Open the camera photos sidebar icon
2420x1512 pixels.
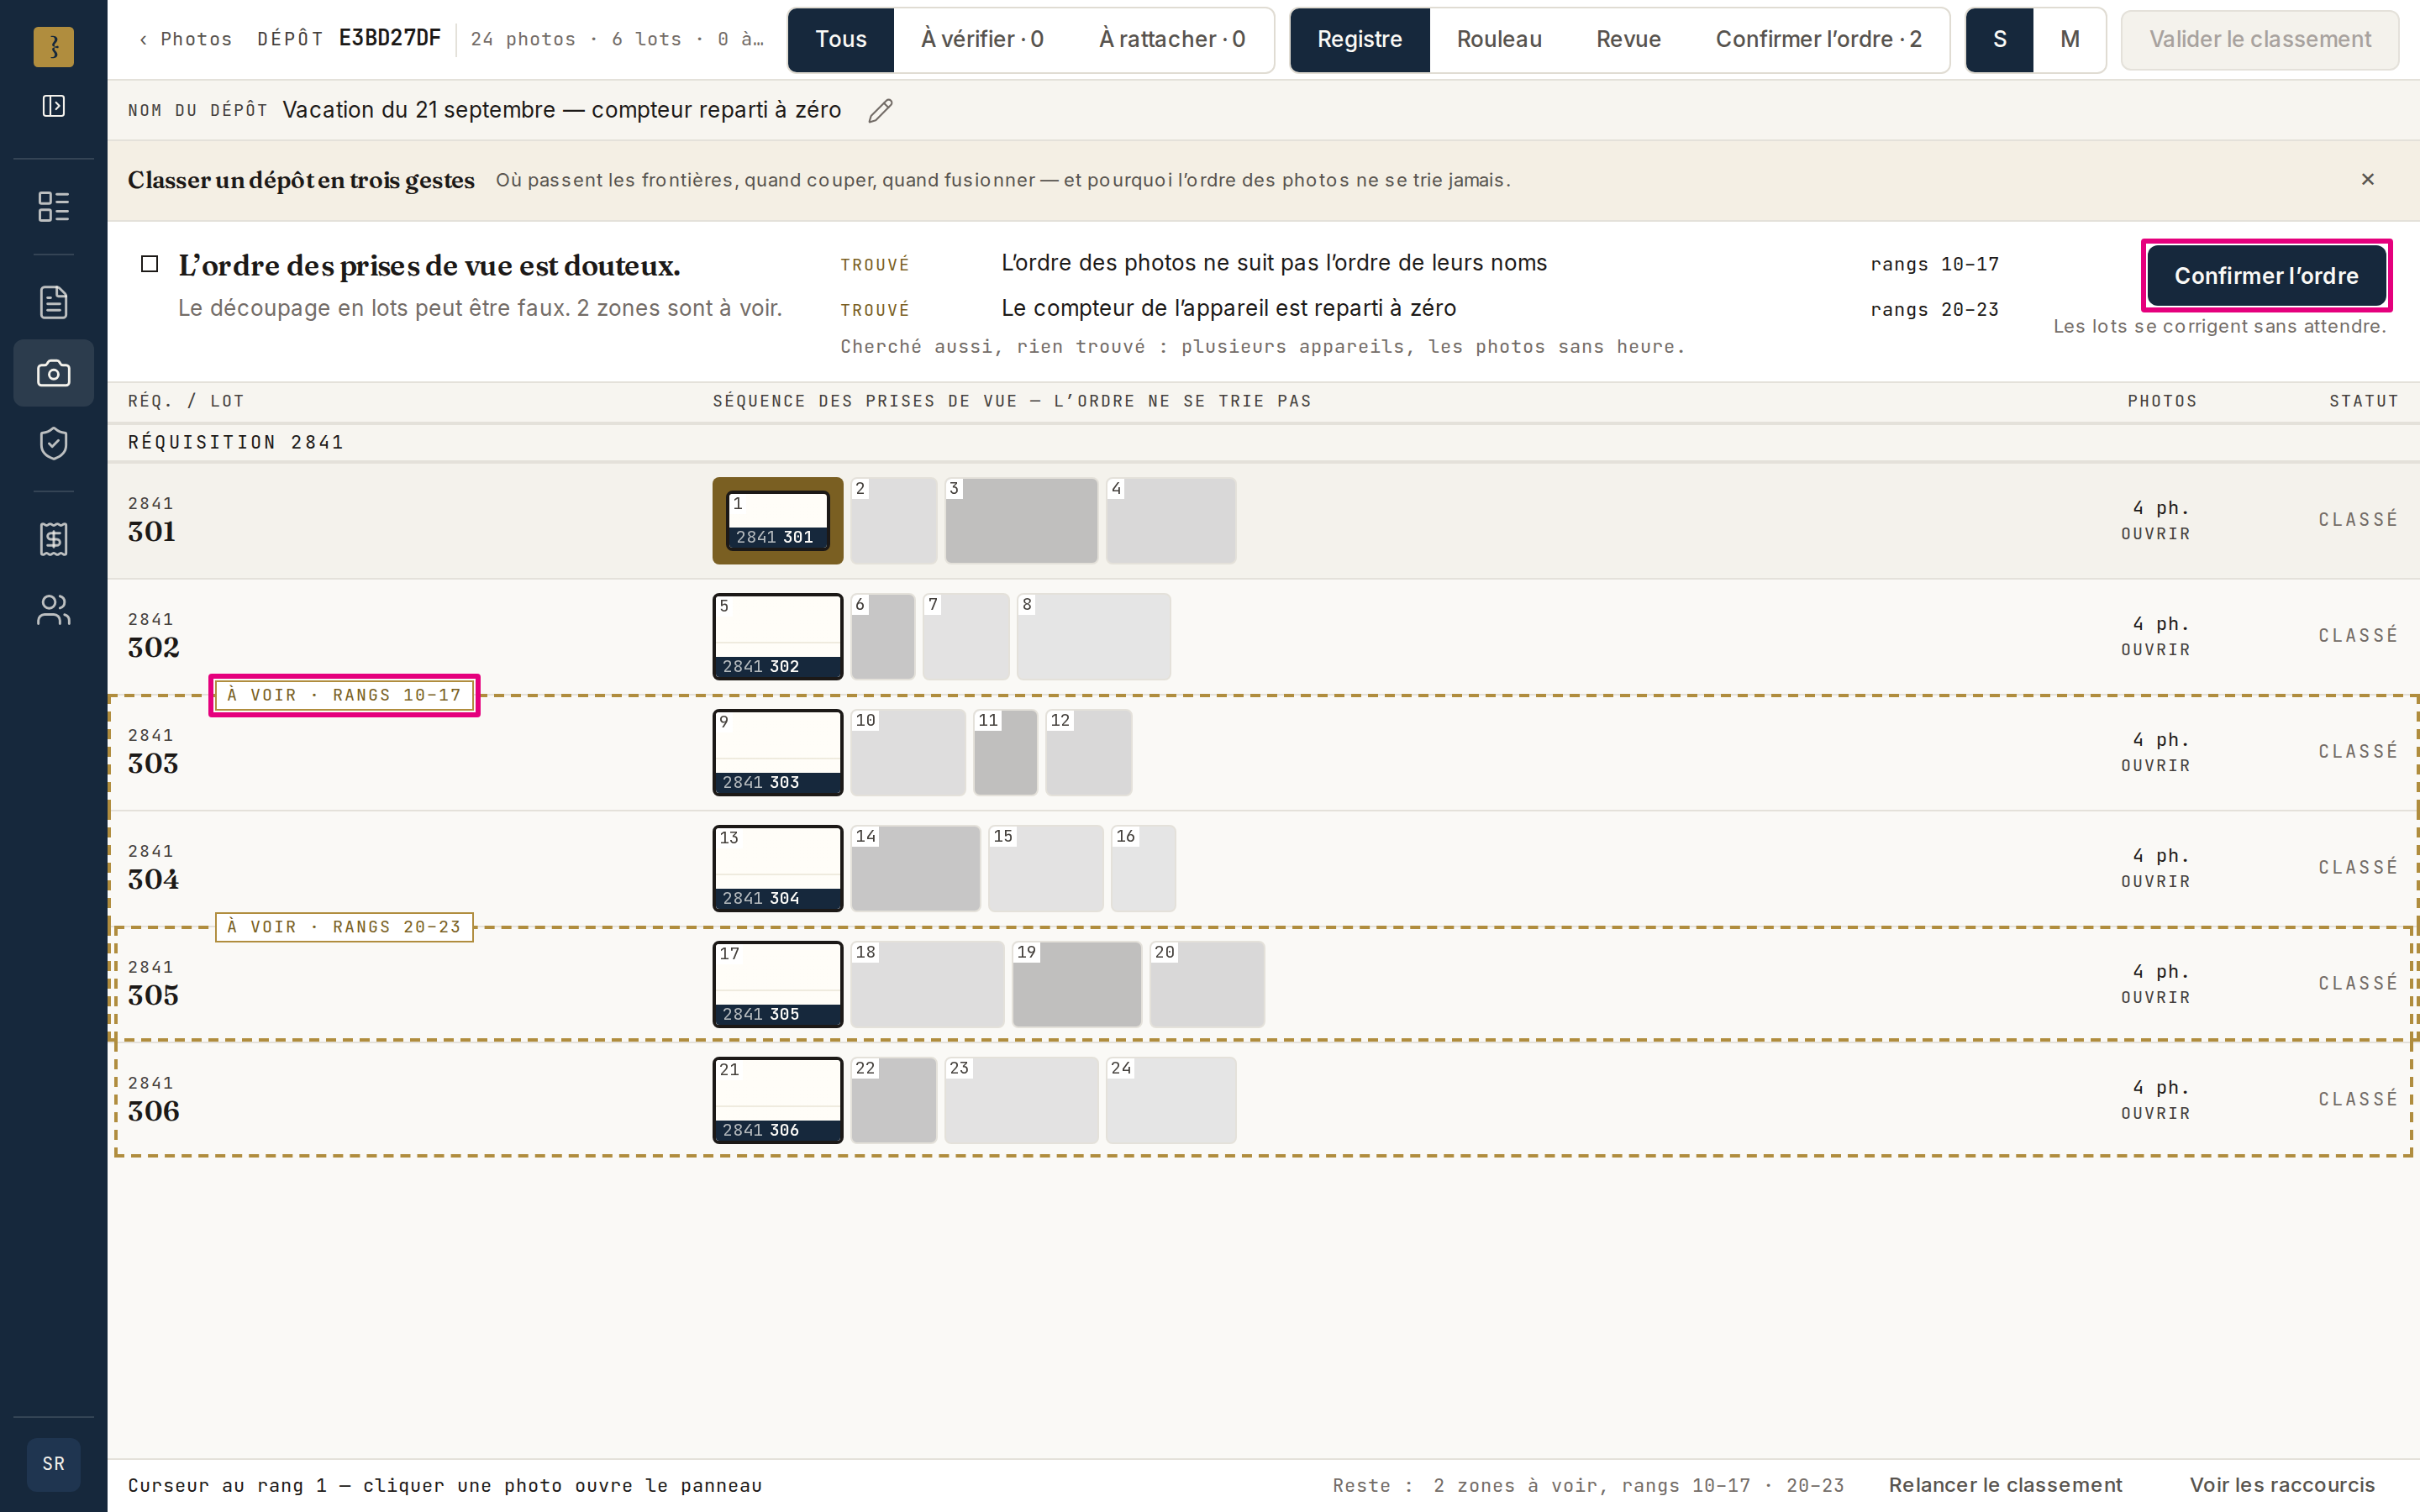(x=54, y=373)
